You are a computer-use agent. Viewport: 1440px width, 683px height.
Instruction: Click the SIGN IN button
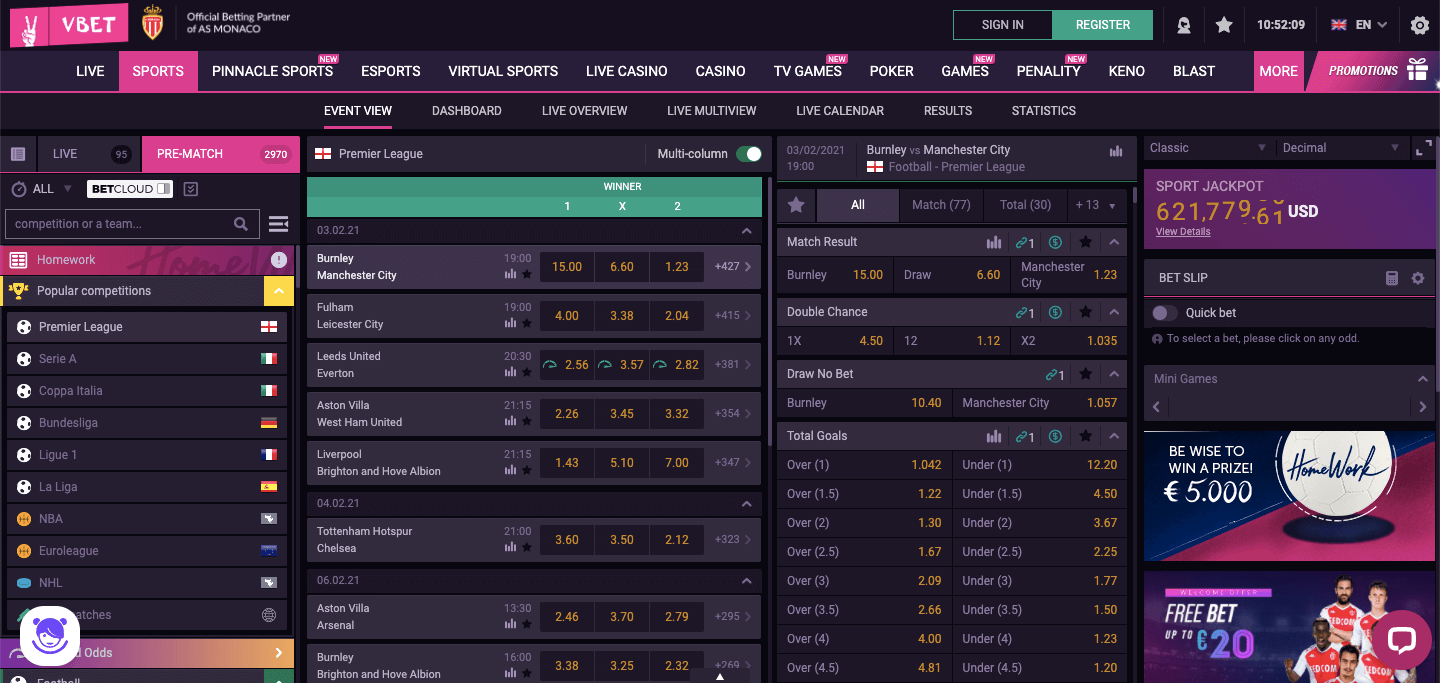point(1003,25)
